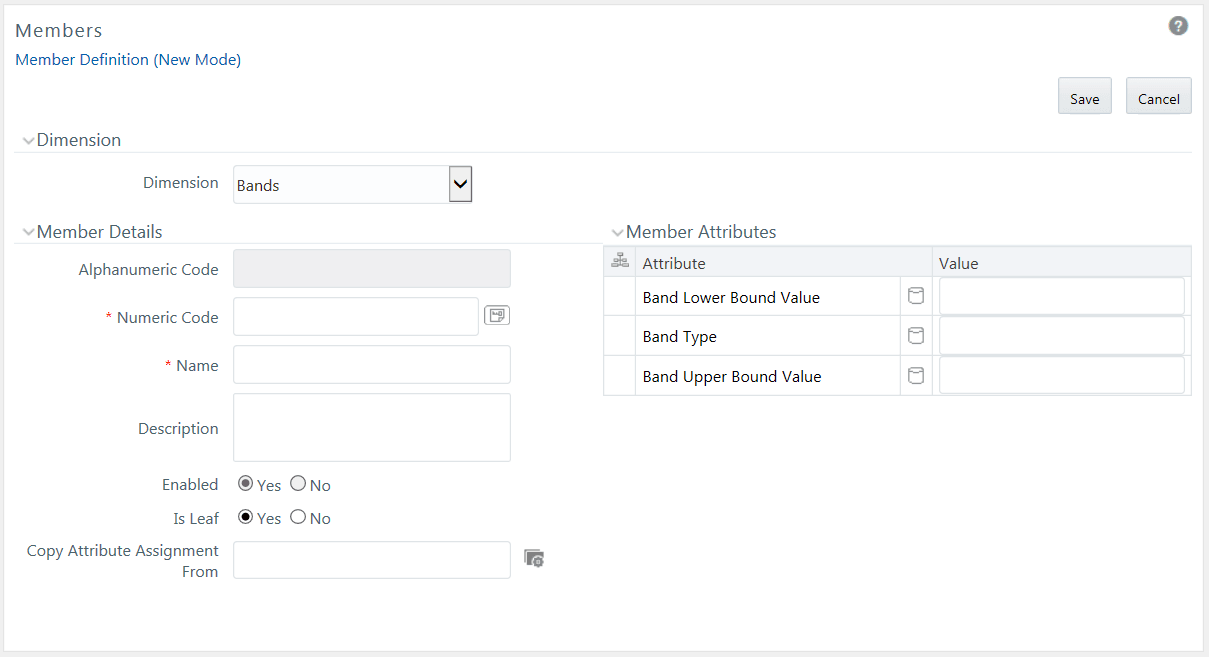1209x657 pixels.
Task: Click the Save button
Action: click(1084, 97)
